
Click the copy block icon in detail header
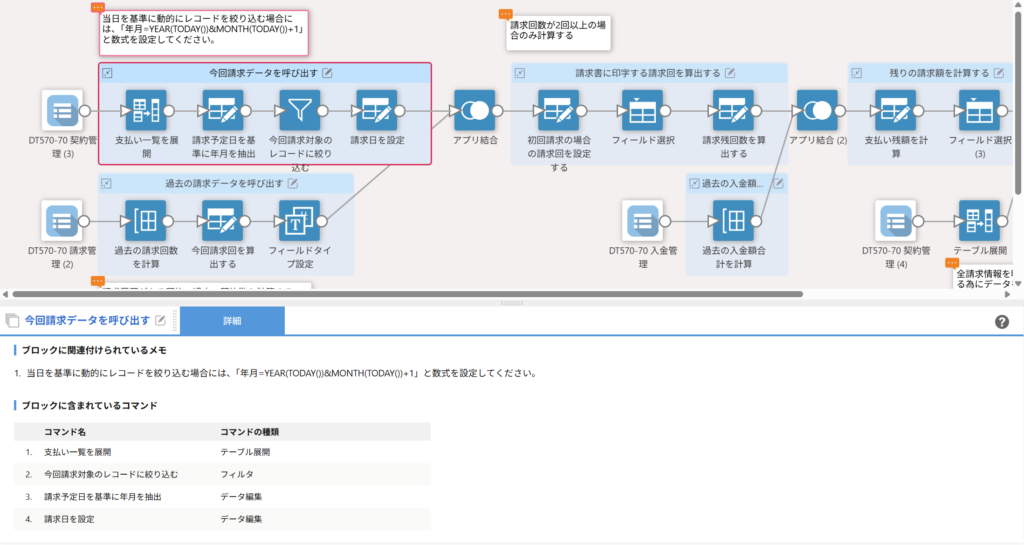[x=12, y=320]
